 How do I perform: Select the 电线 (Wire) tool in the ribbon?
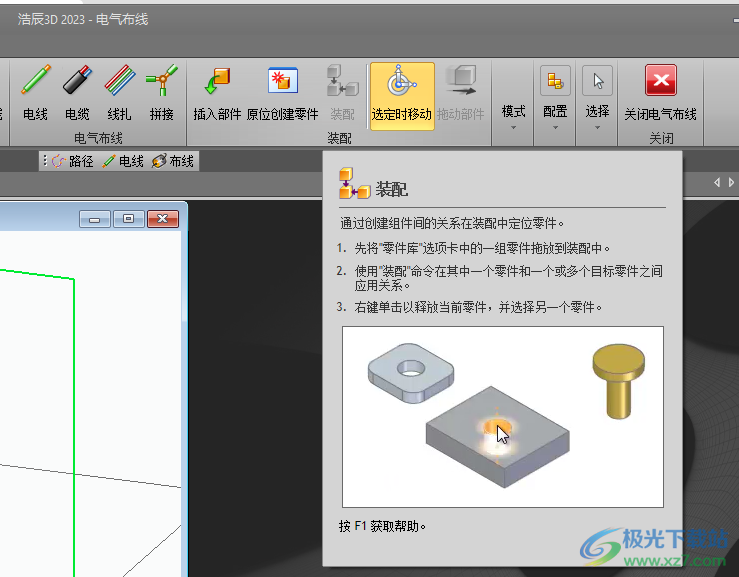coord(35,93)
